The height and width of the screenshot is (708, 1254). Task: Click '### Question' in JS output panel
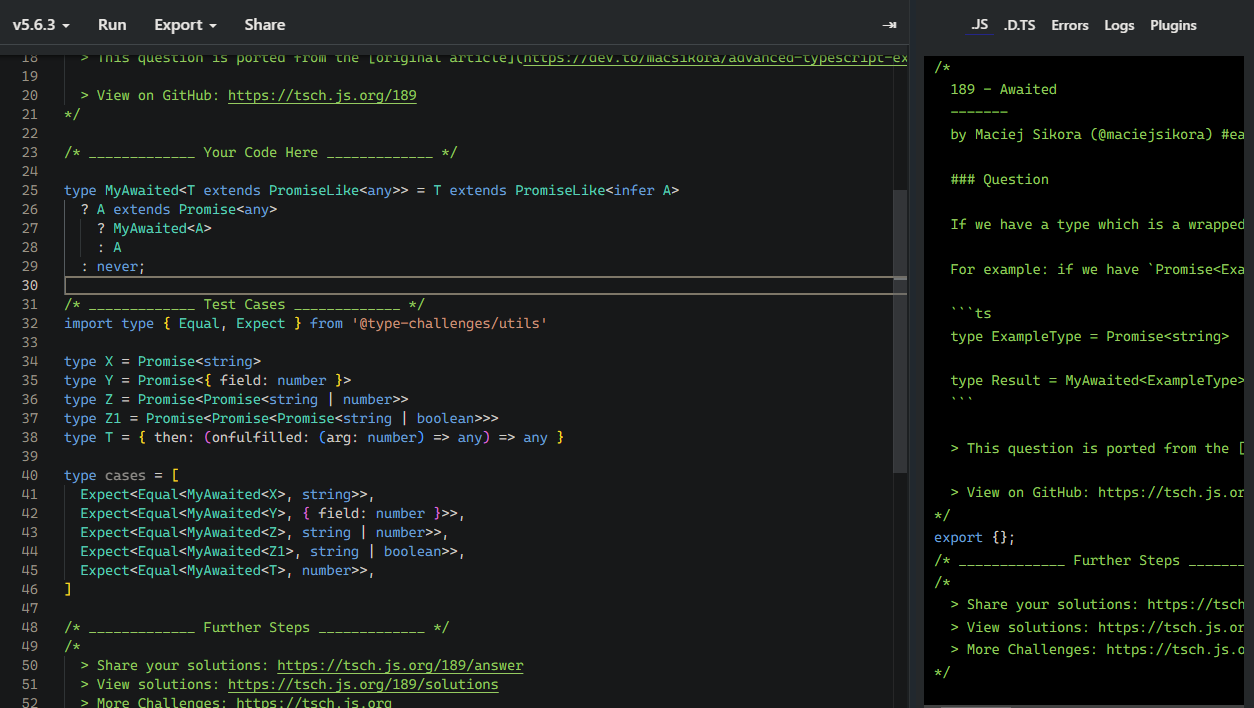[x=1000, y=180]
